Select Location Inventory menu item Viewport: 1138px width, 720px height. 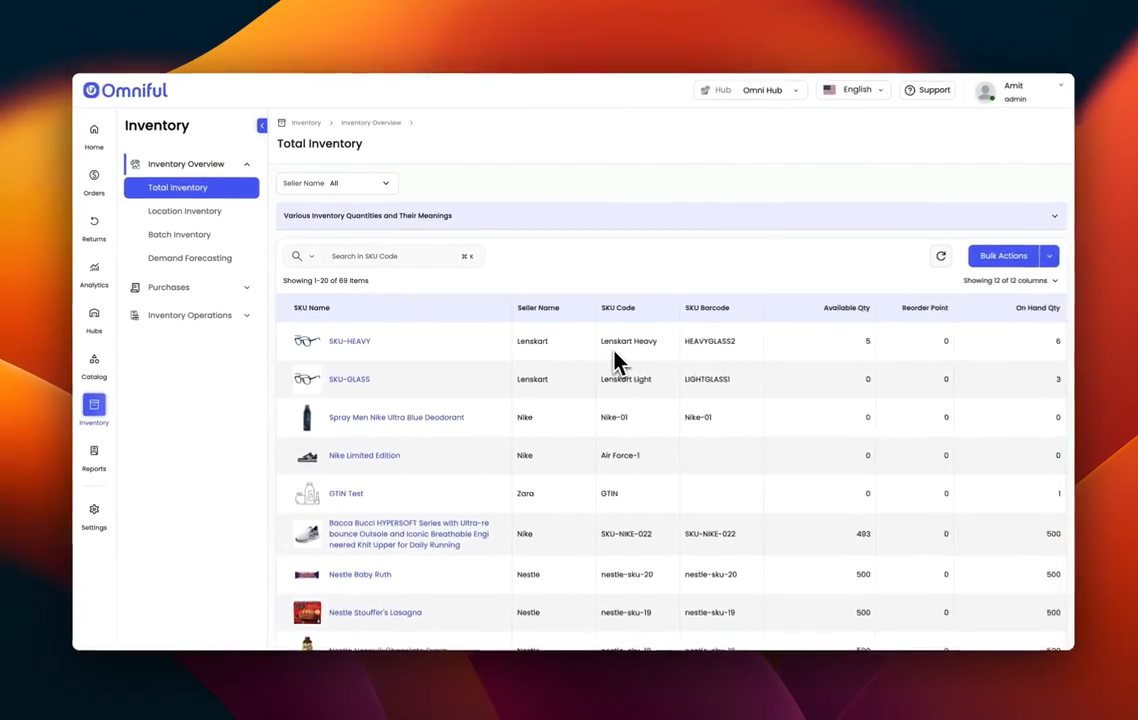click(185, 211)
